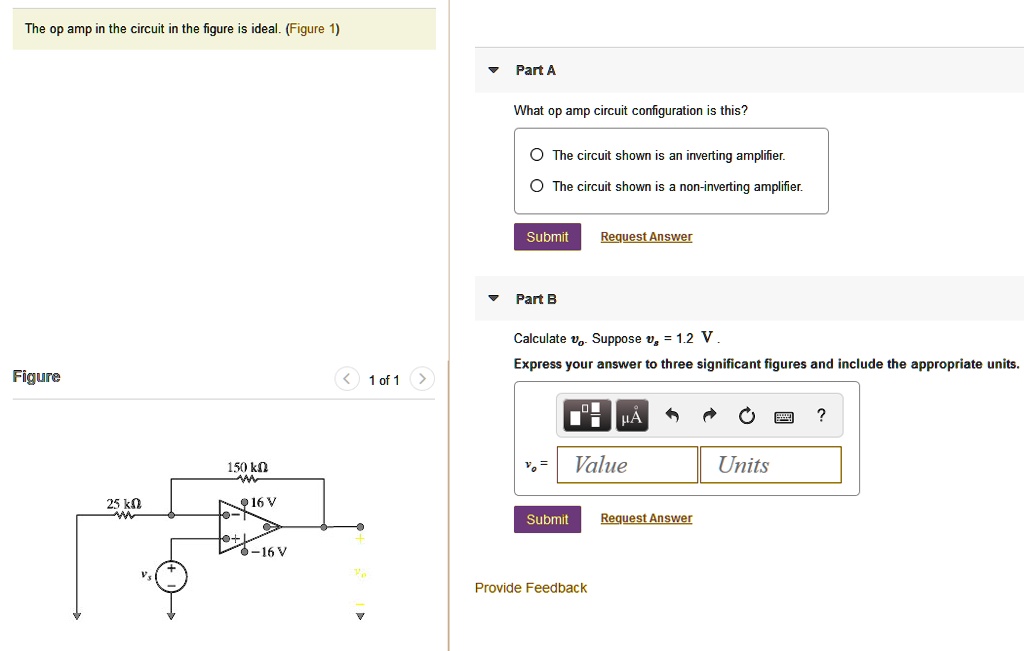
Task: Click the question mark help icon
Action: [821, 415]
